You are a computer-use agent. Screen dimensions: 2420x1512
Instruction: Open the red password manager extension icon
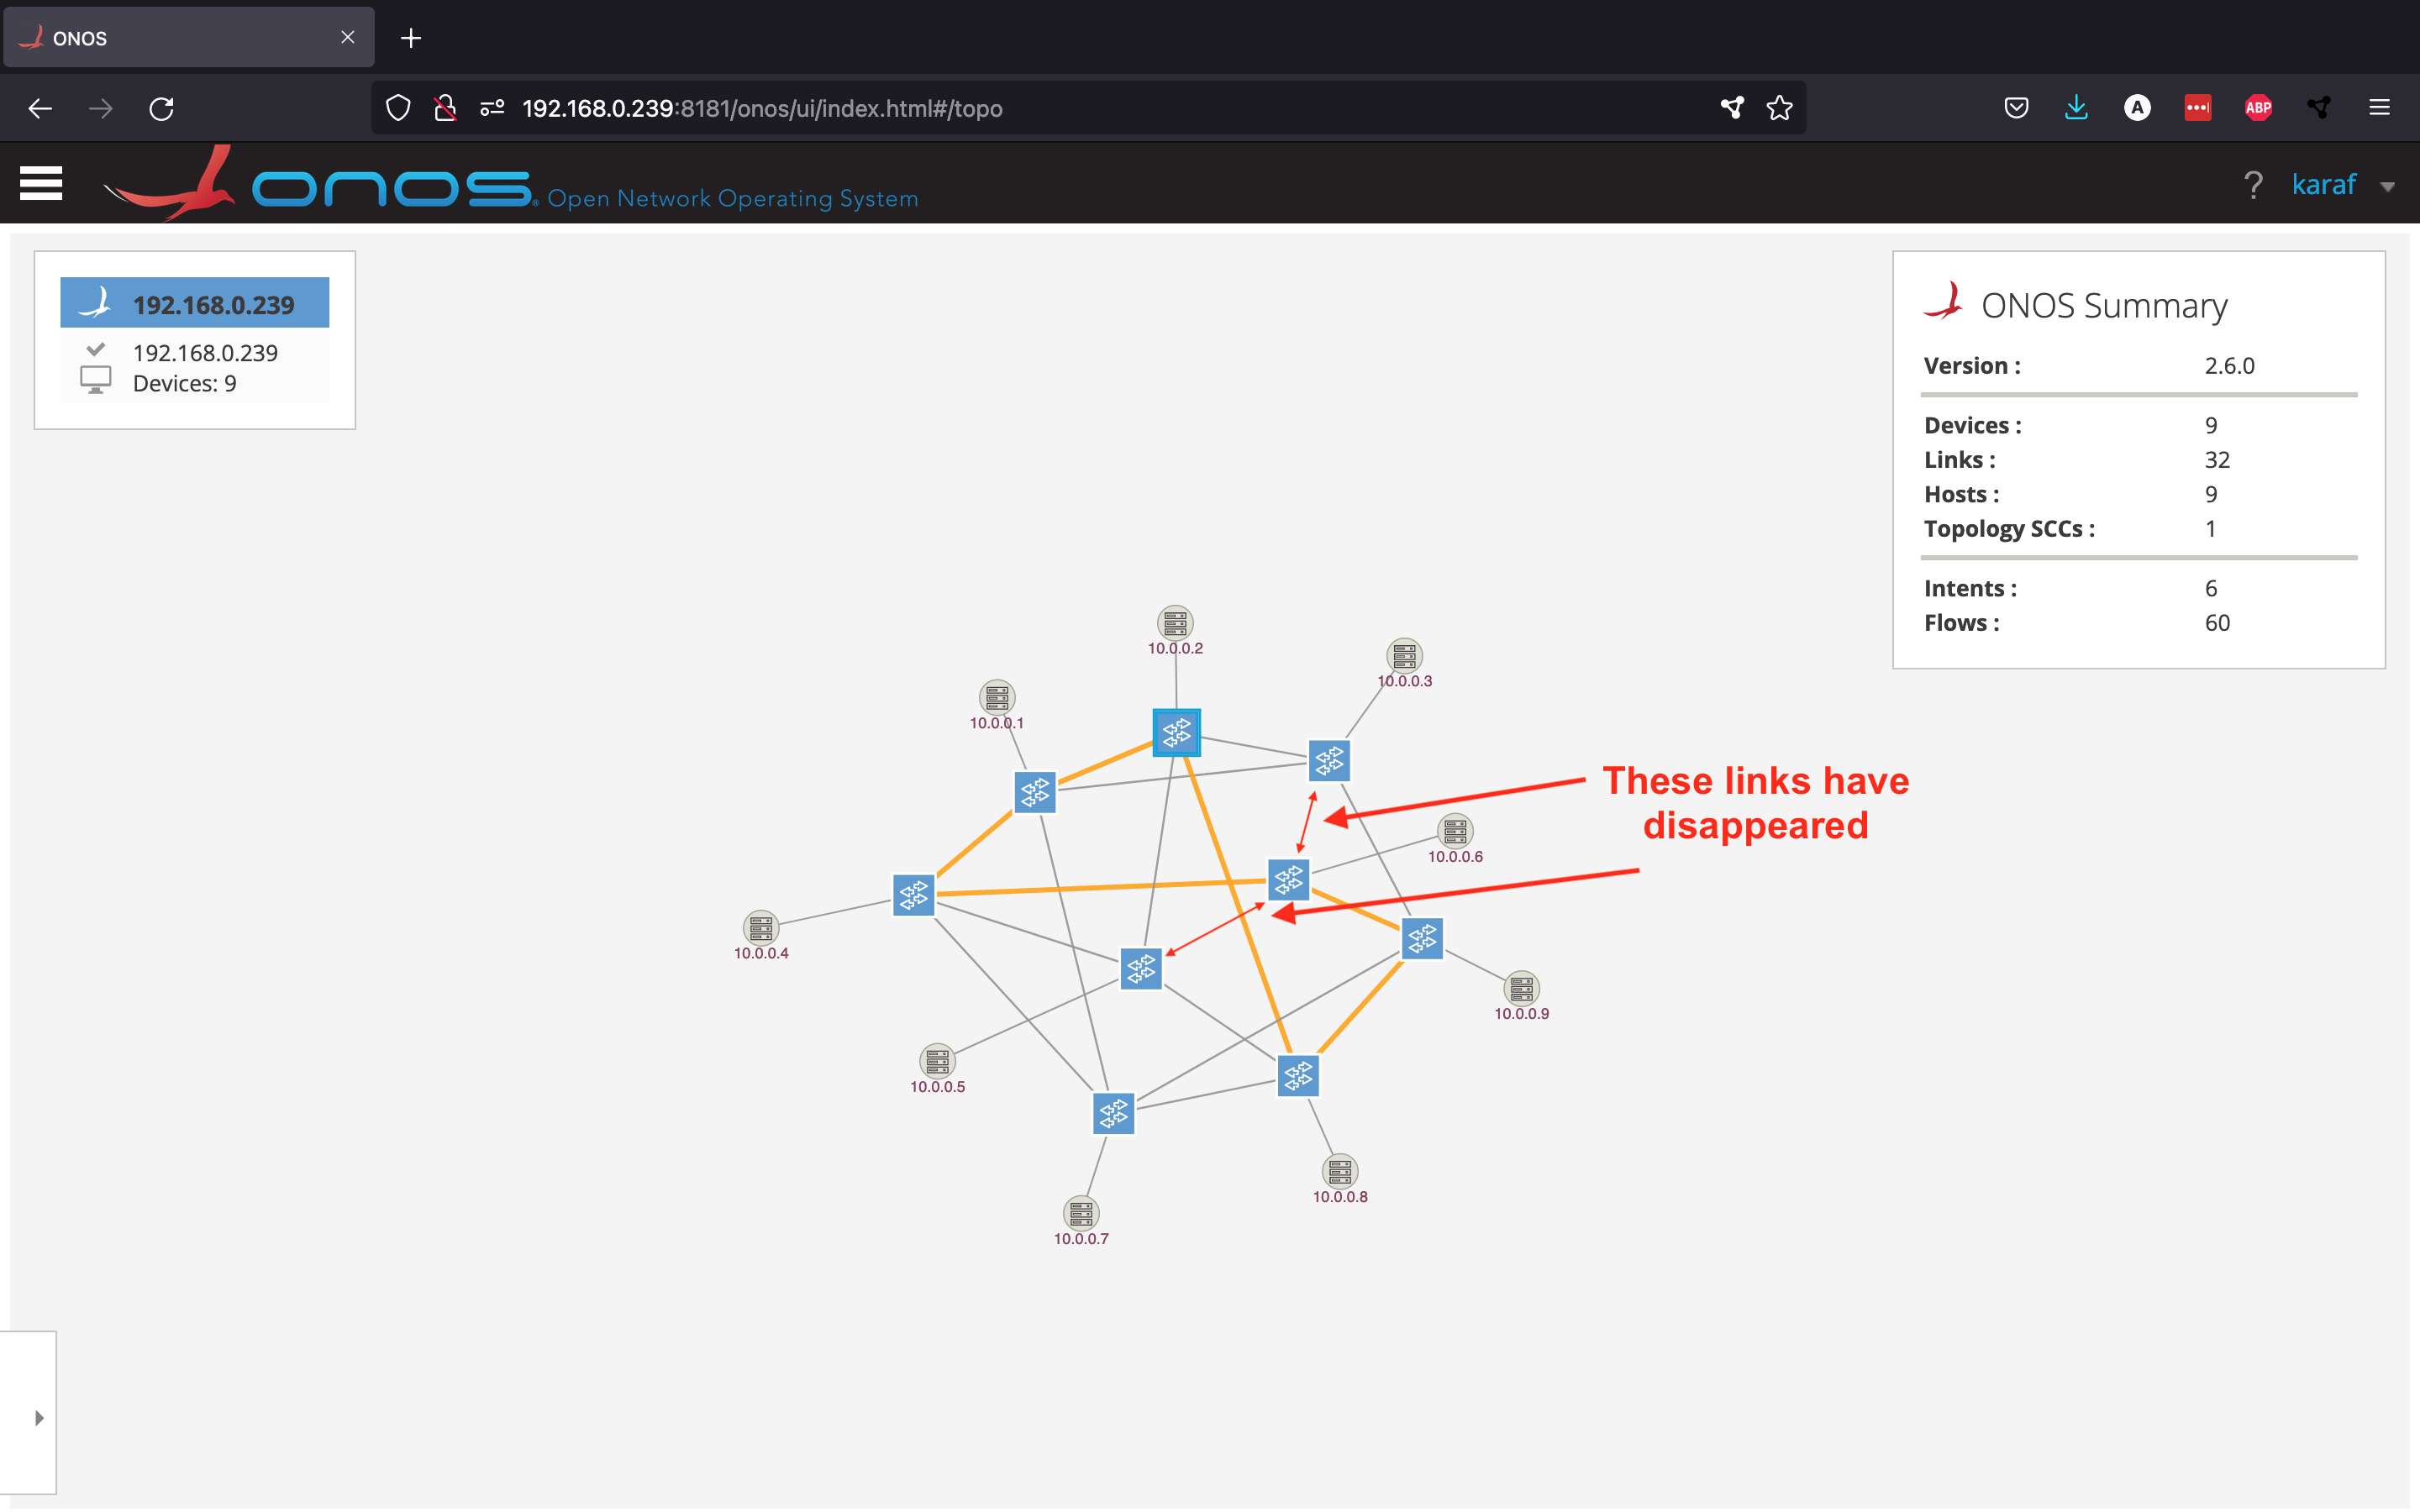[x=2197, y=108]
